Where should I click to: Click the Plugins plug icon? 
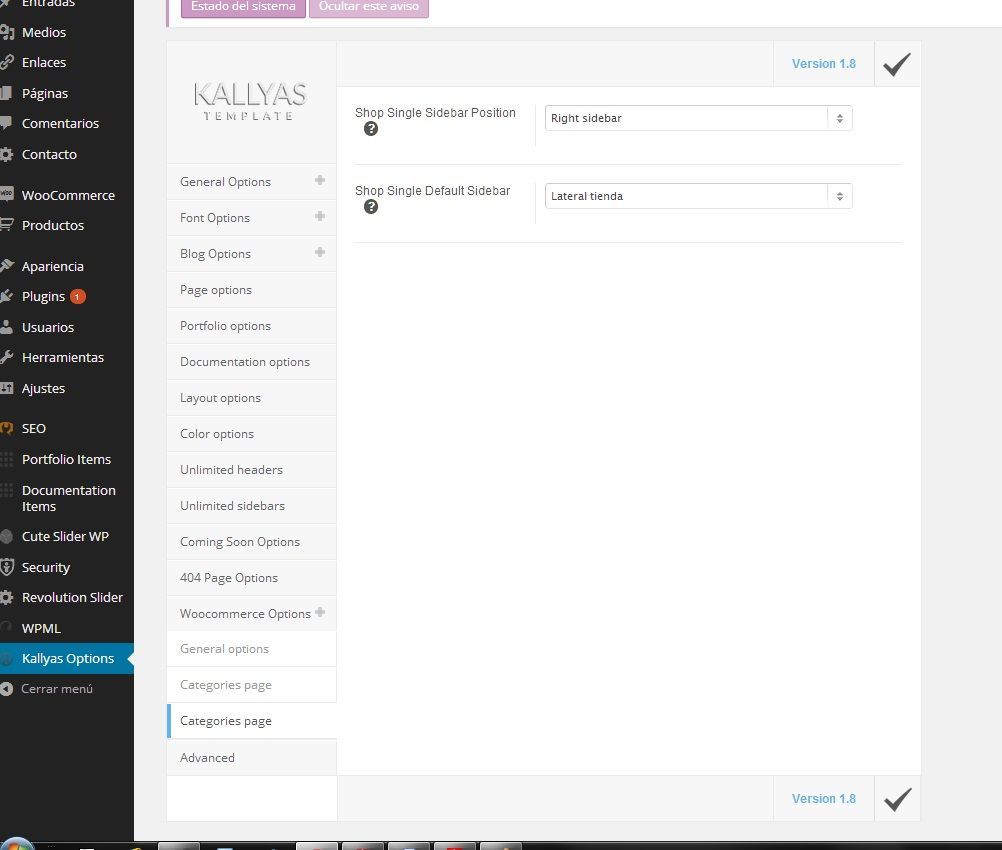click(x=7, y=296)
